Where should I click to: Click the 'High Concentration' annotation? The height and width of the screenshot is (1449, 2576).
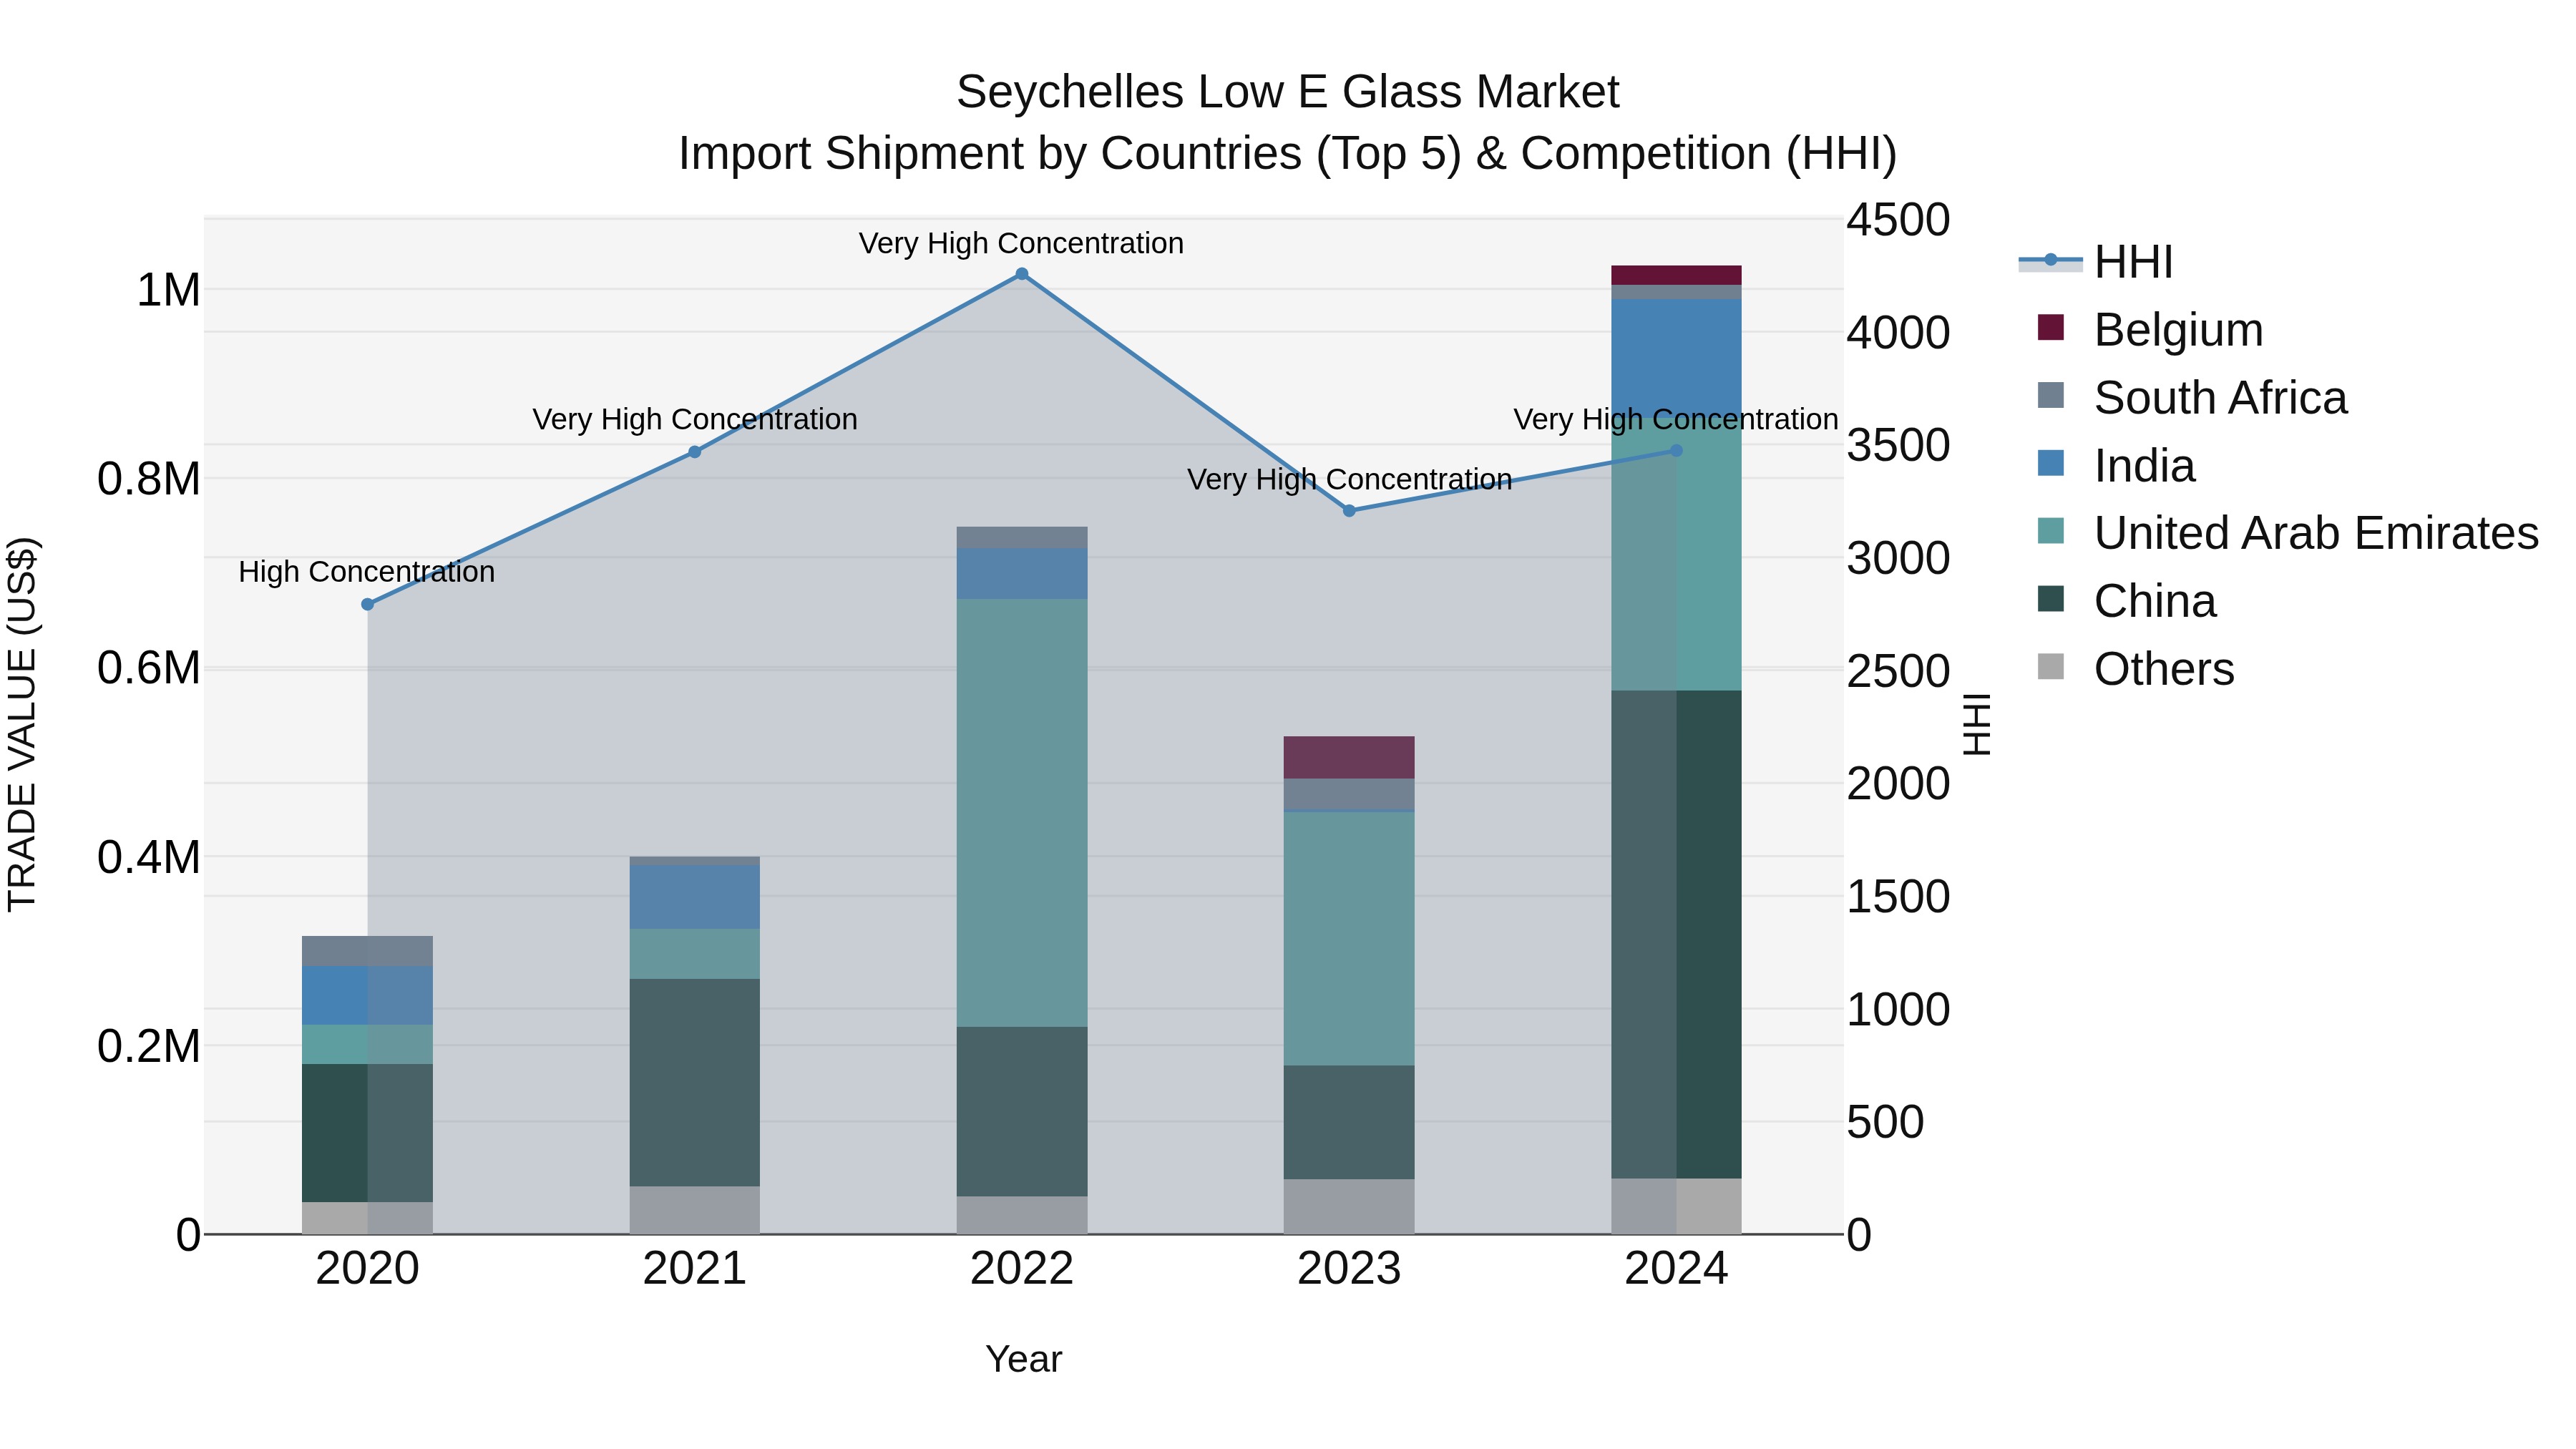click(x=367, y=572)
